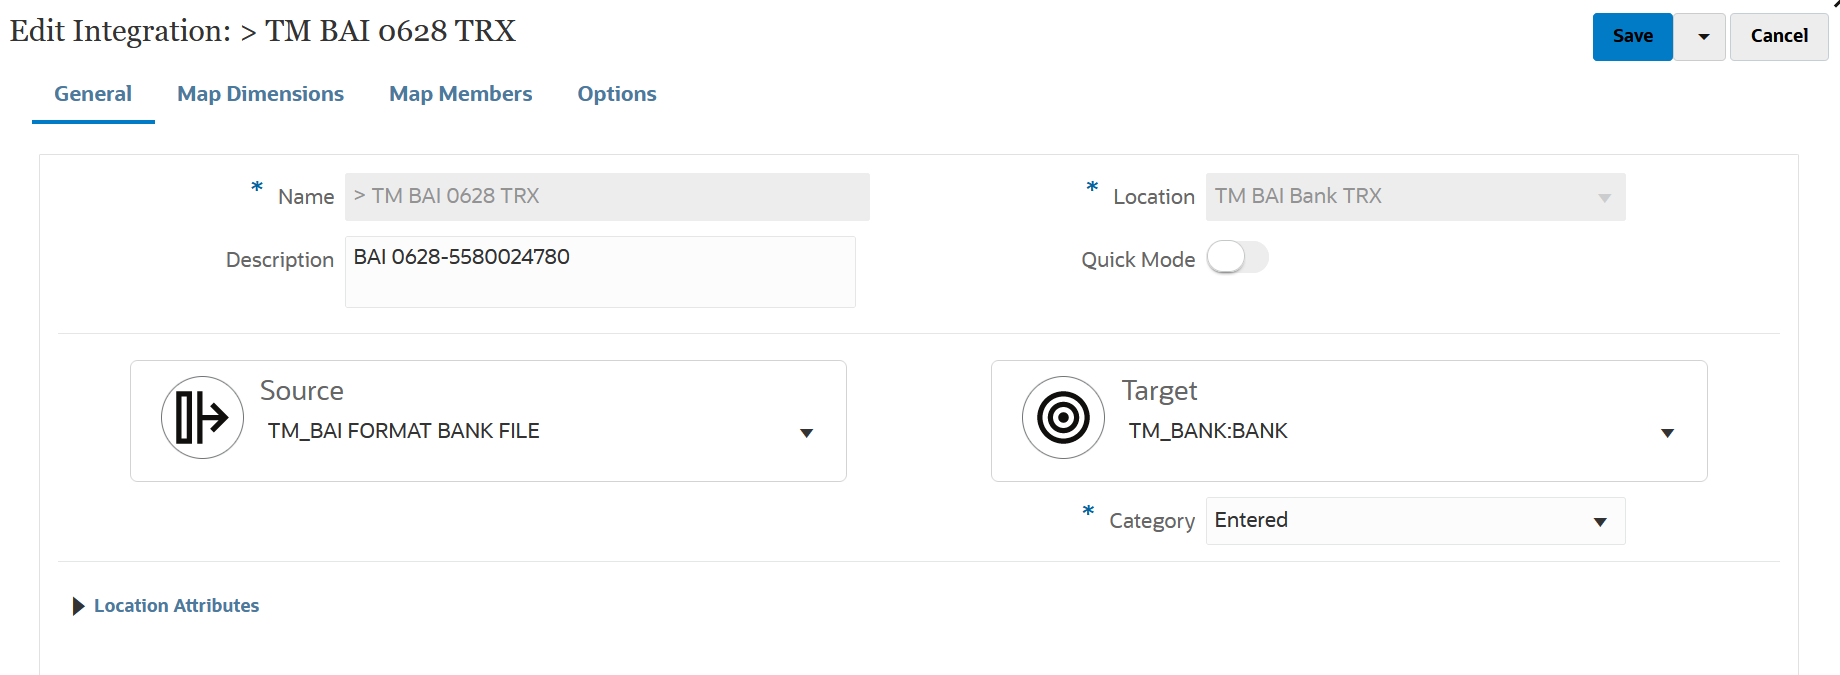Open the Target dropdown arrow
This screenshot has height=675, width=1840.
click(x=1667, y=433)
